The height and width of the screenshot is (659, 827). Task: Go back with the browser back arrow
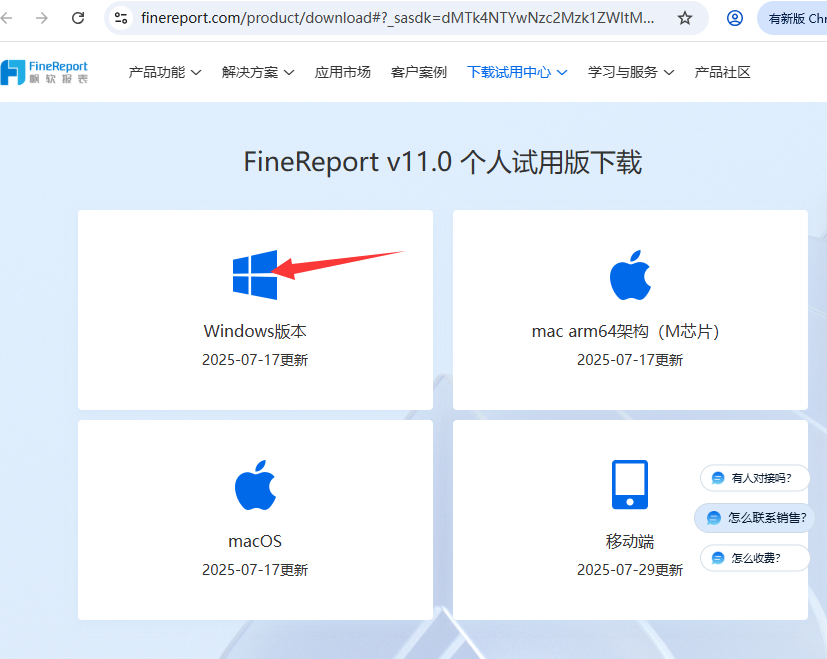tap(7, 18)
